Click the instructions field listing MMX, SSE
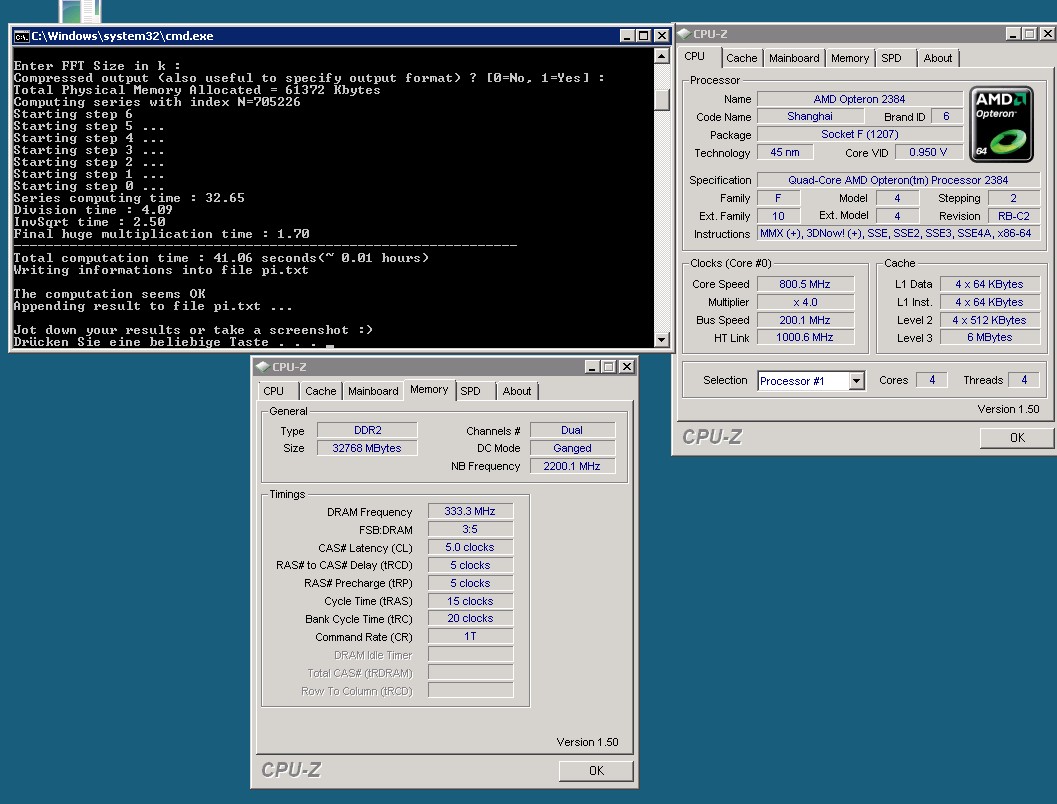This screenshot has width=1057, height=804. (898, 233)
